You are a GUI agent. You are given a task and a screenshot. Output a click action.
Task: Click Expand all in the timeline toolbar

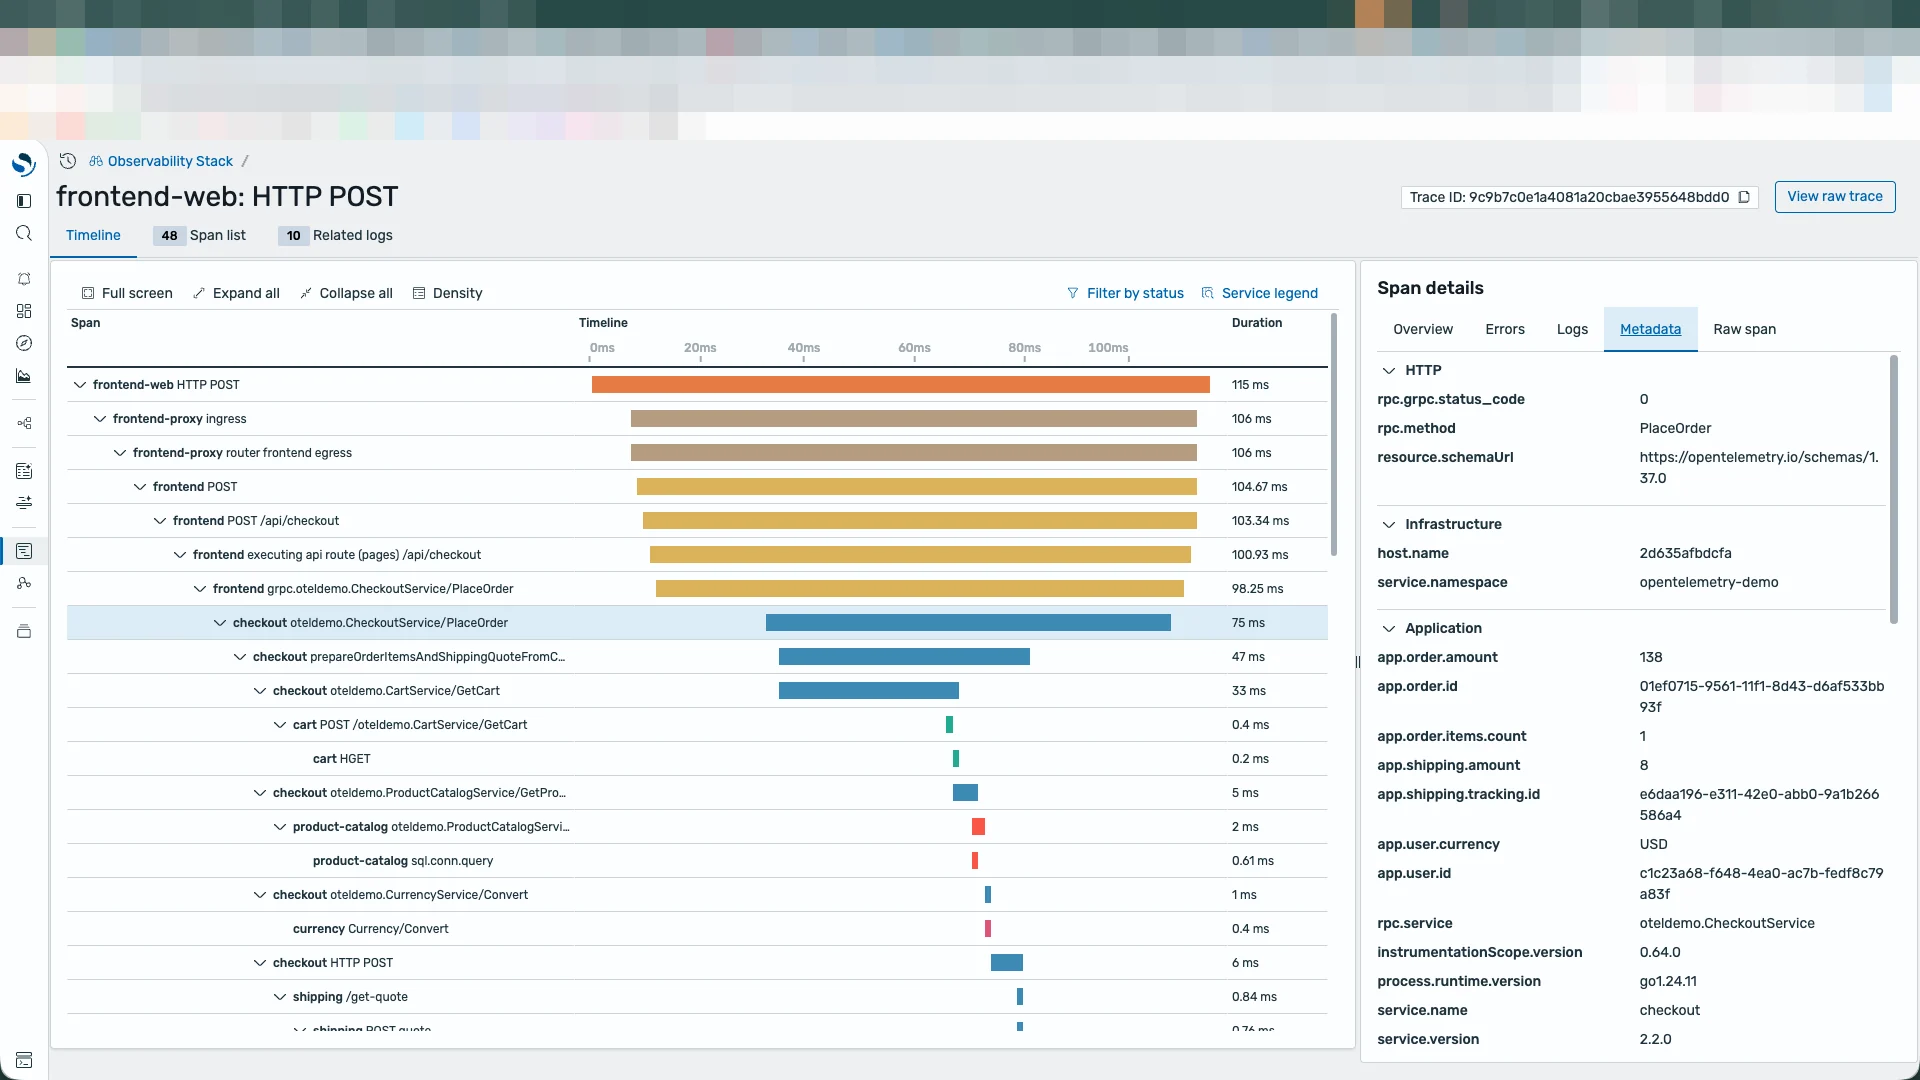point(236,293)
